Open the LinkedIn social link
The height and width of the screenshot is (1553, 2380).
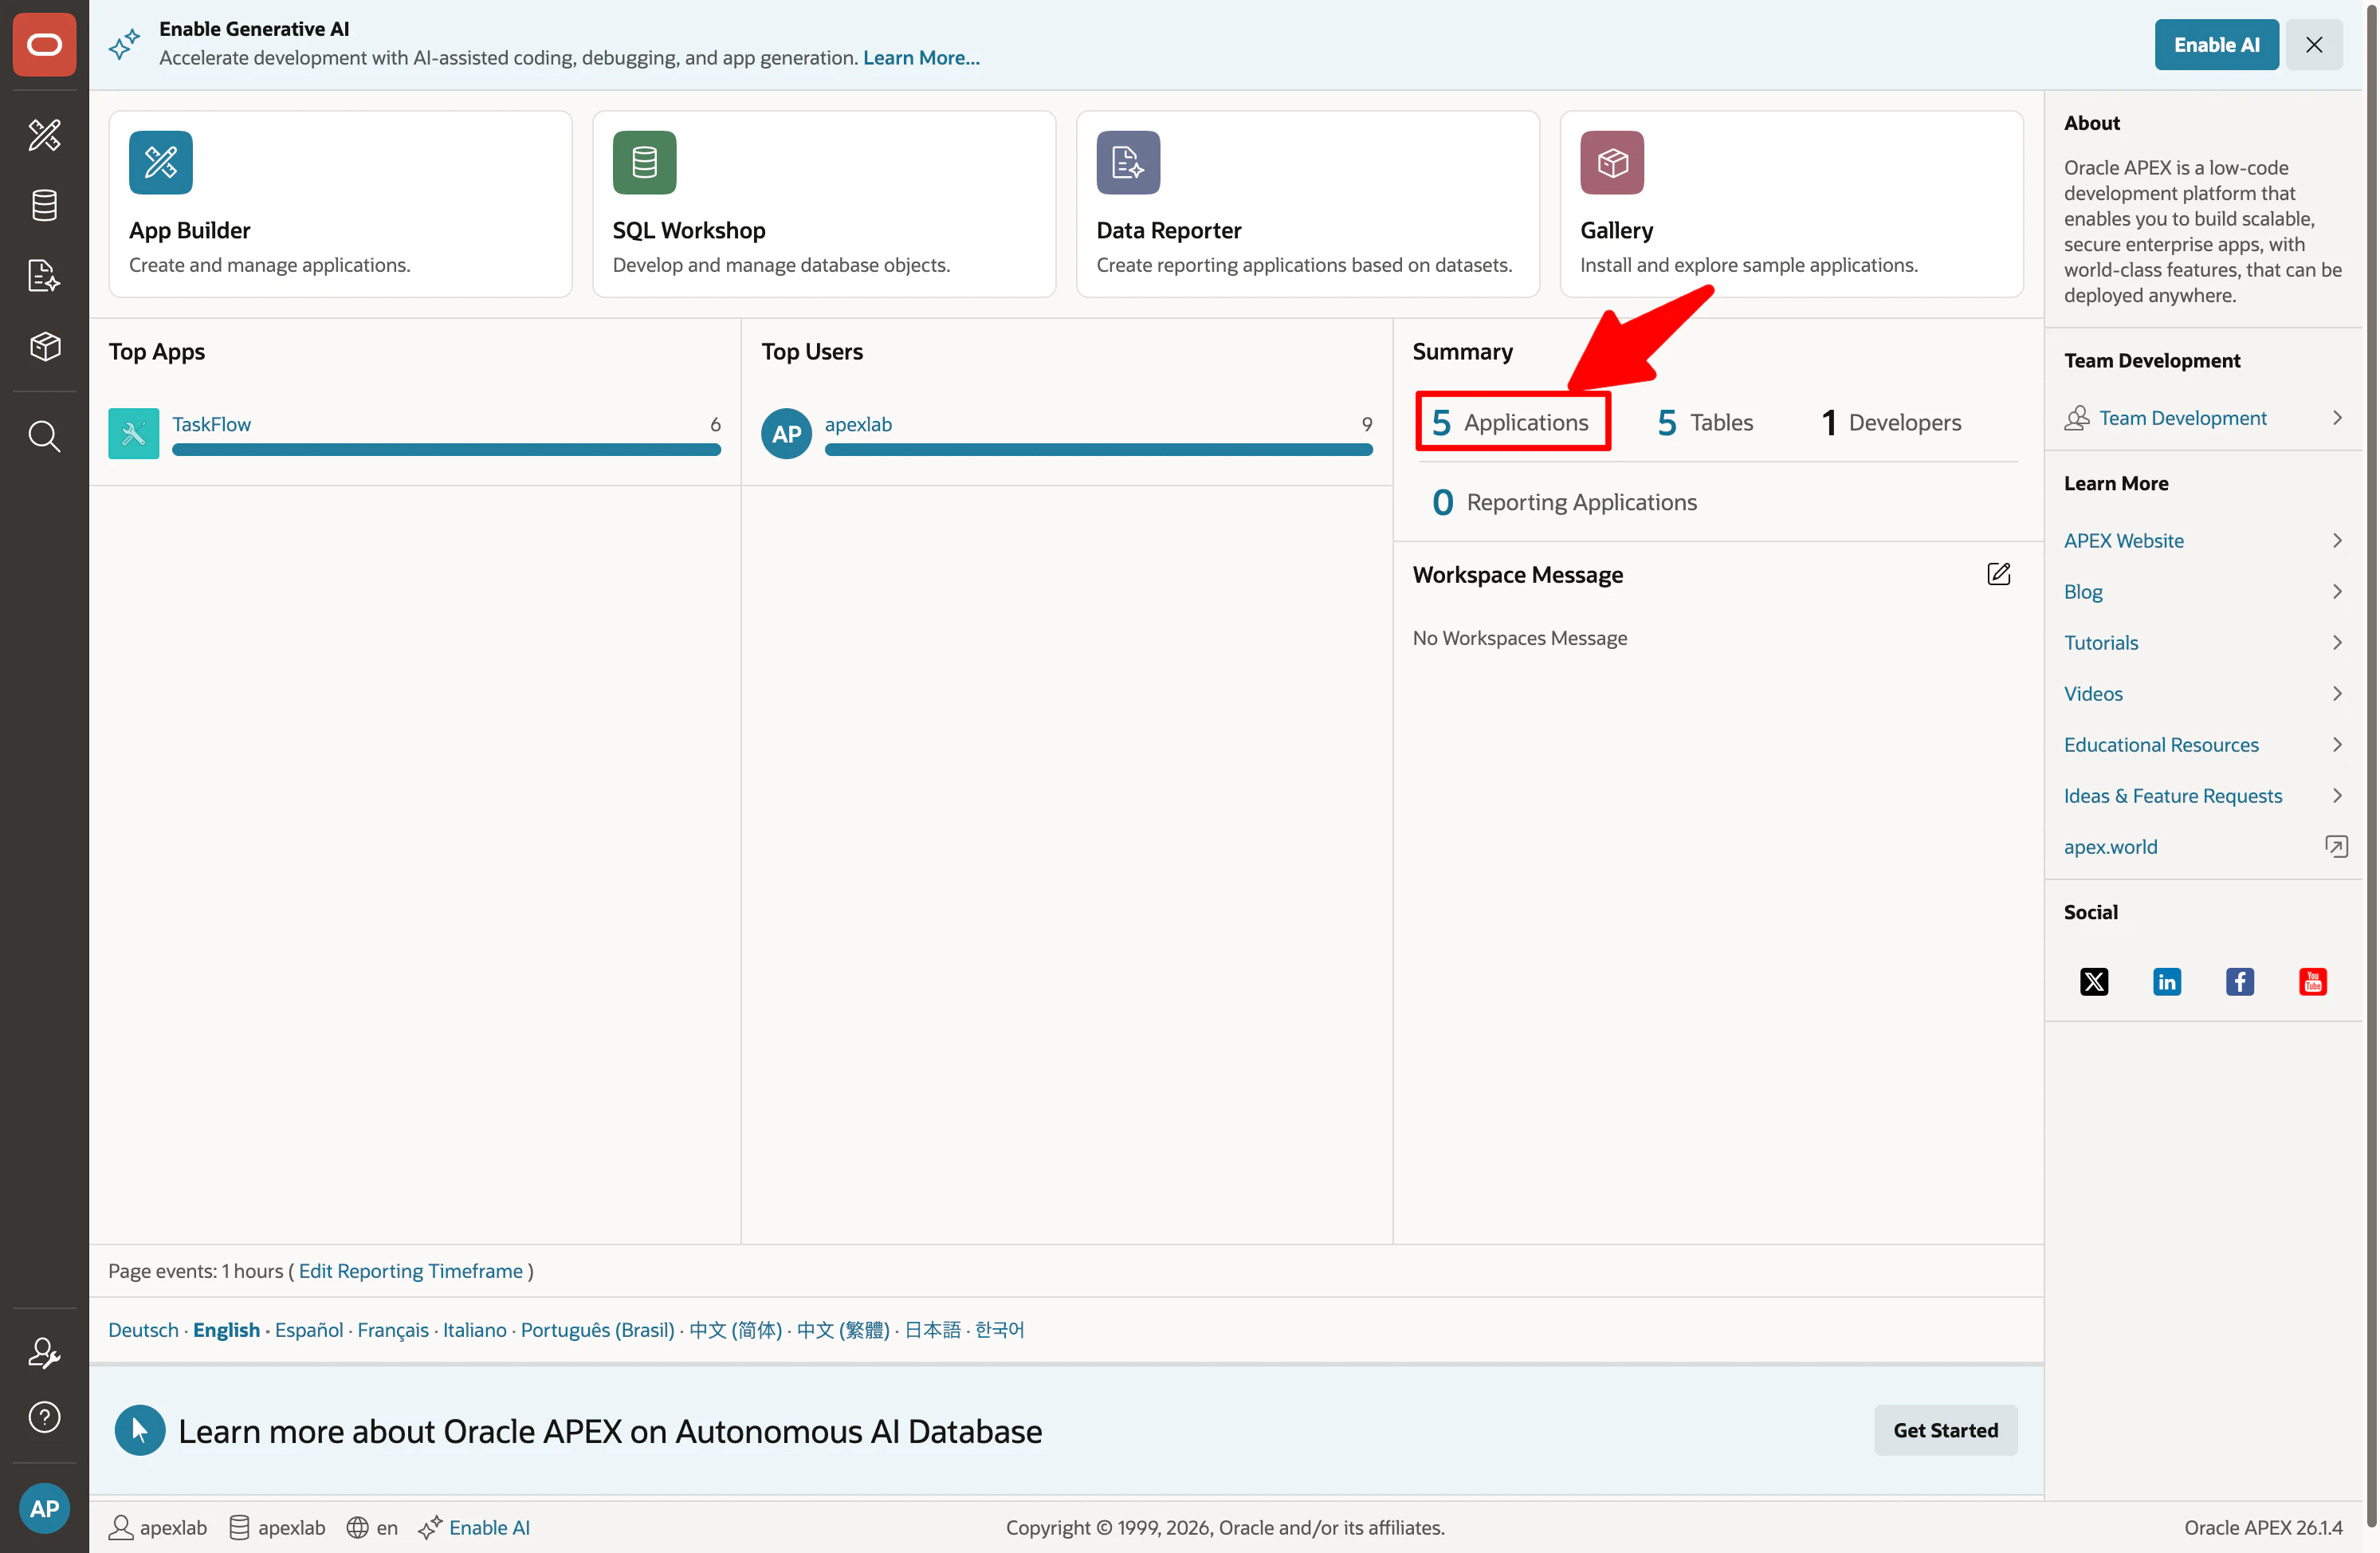tap(2167, 981)
